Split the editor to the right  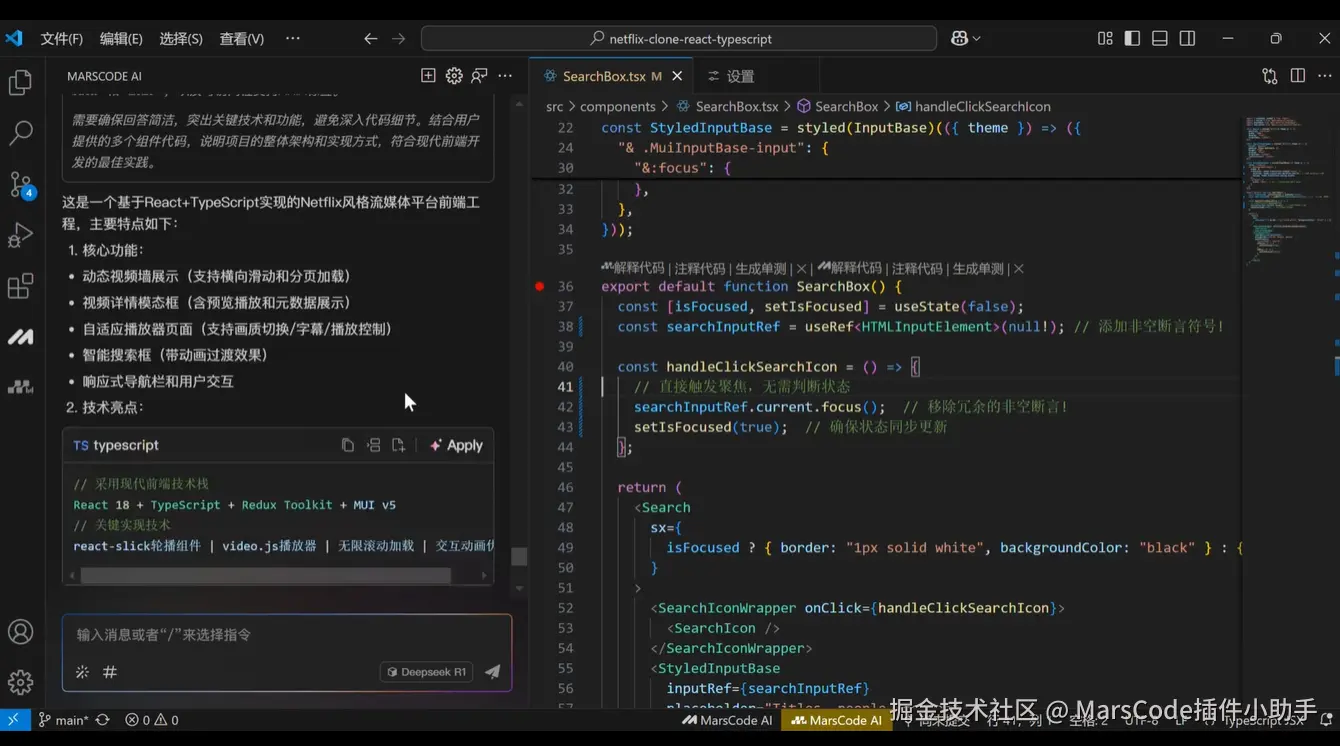click(x=1298, y=76)
